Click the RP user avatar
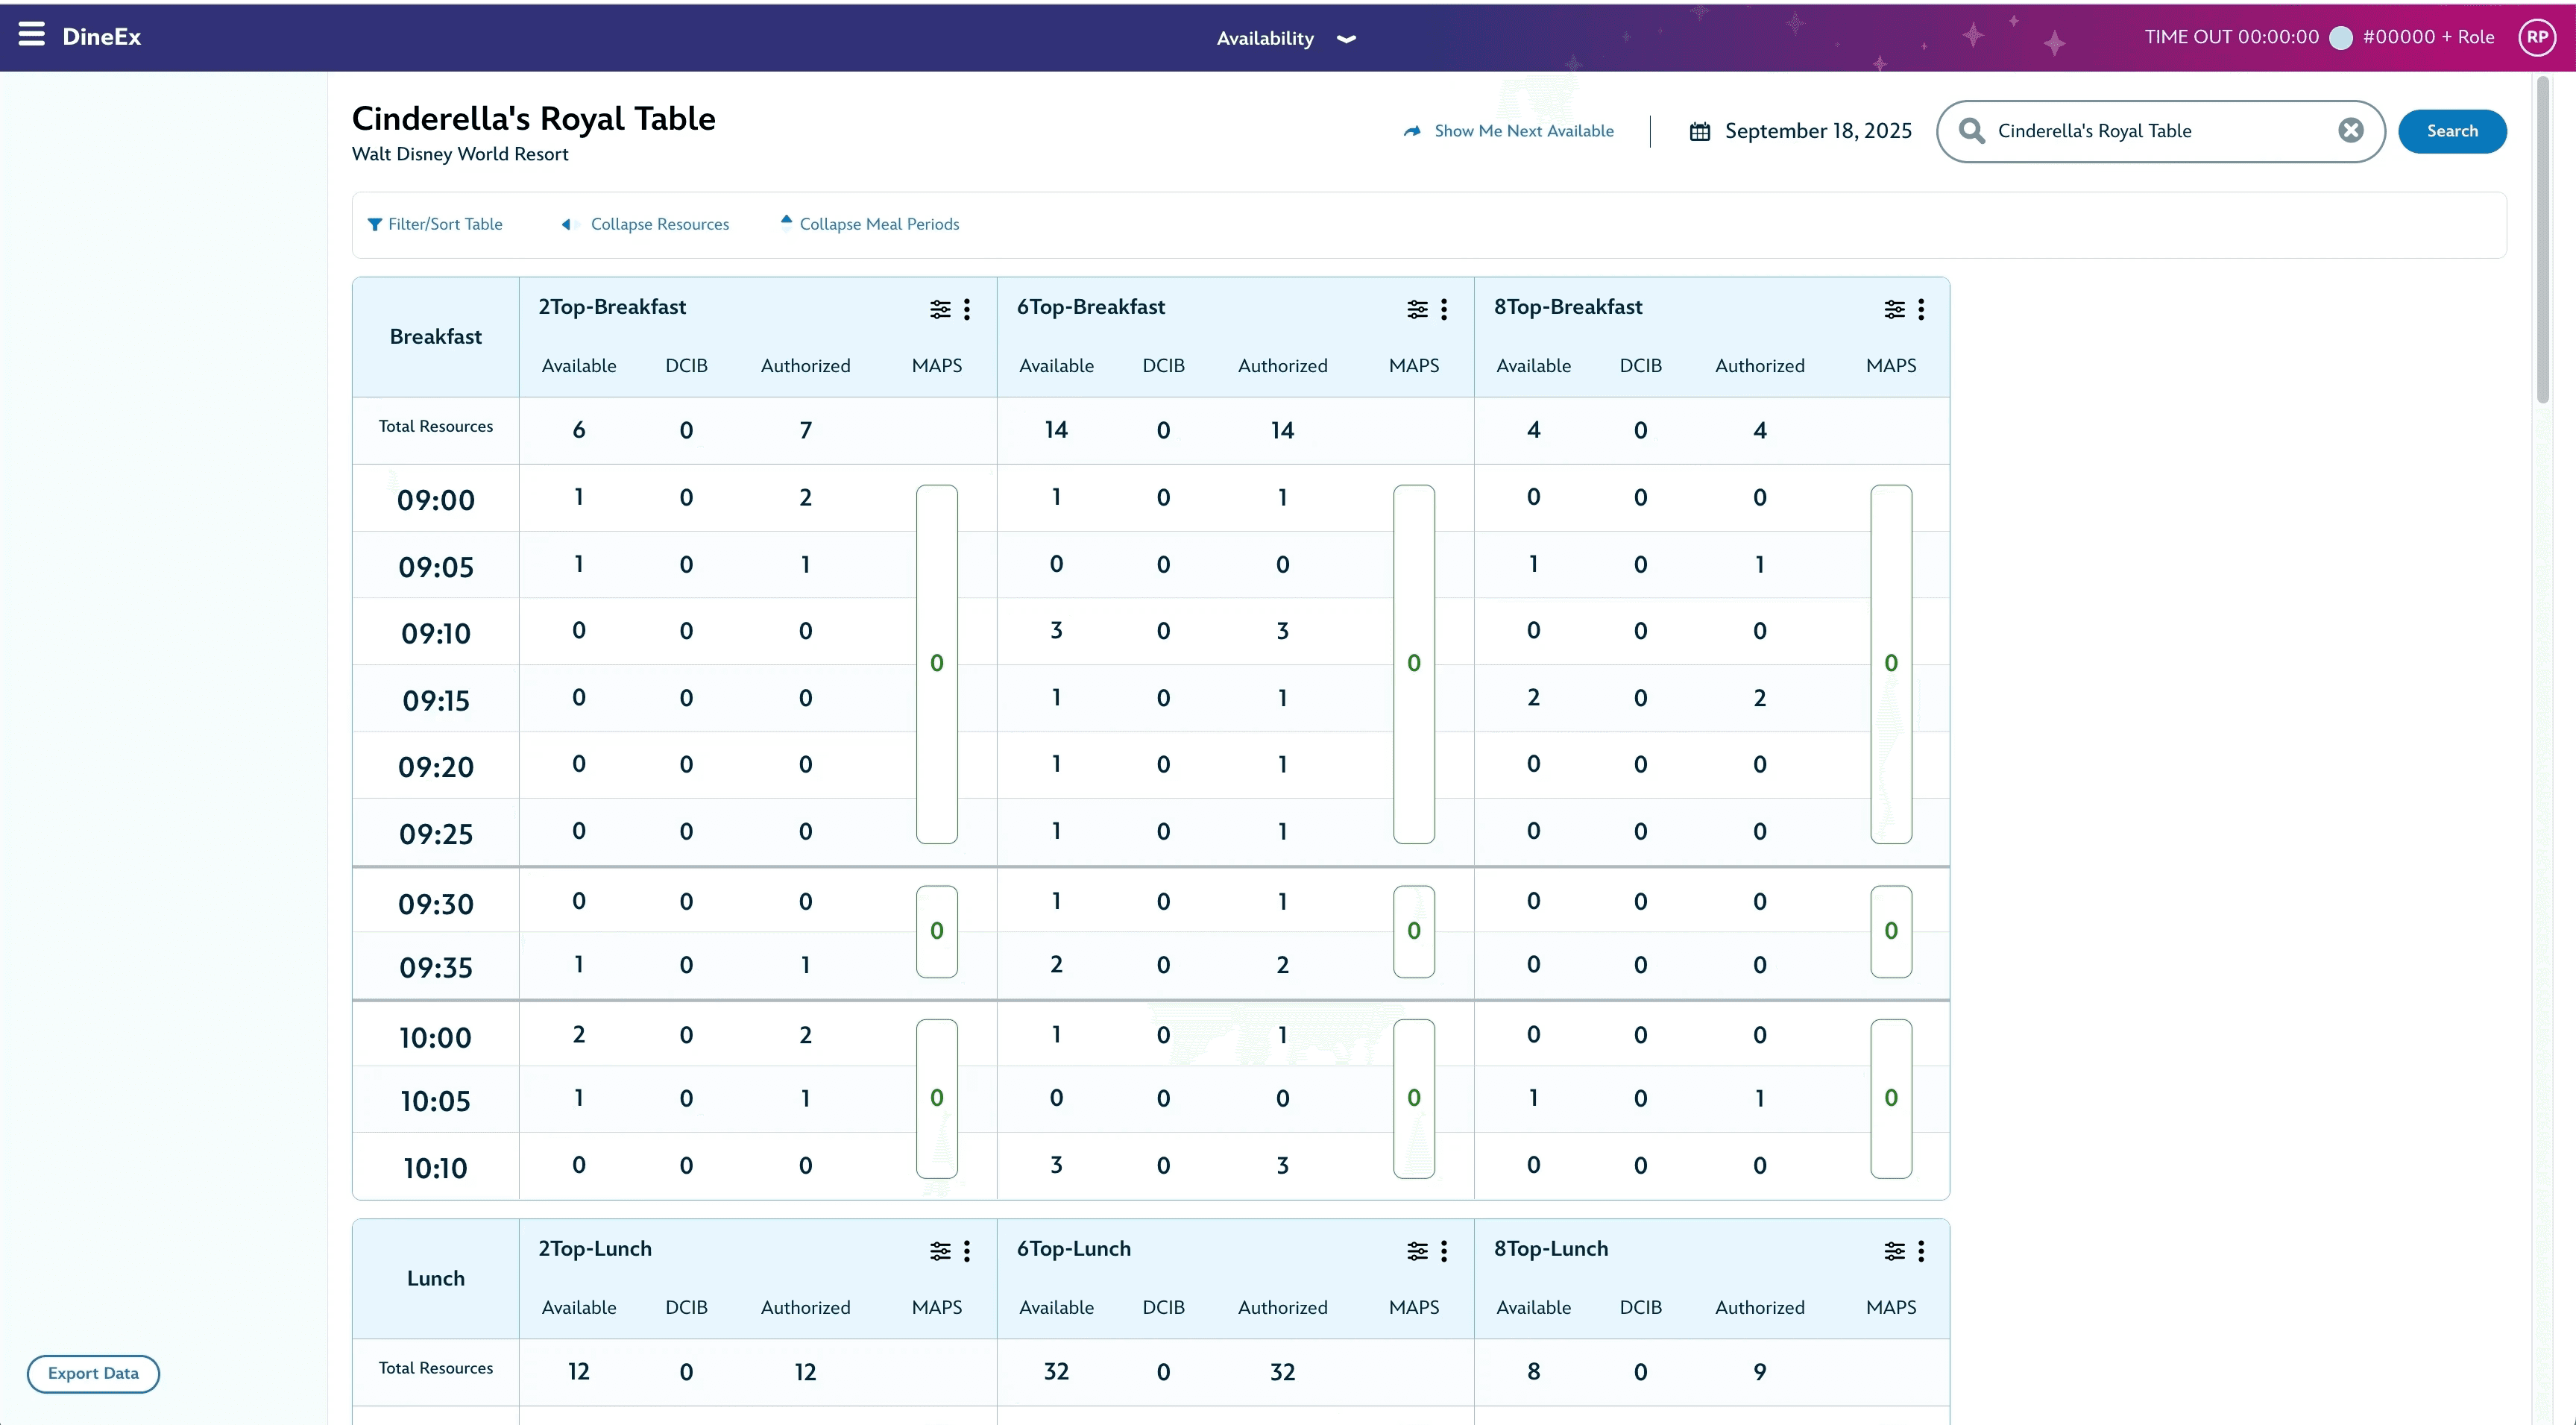 point(2537,37)
